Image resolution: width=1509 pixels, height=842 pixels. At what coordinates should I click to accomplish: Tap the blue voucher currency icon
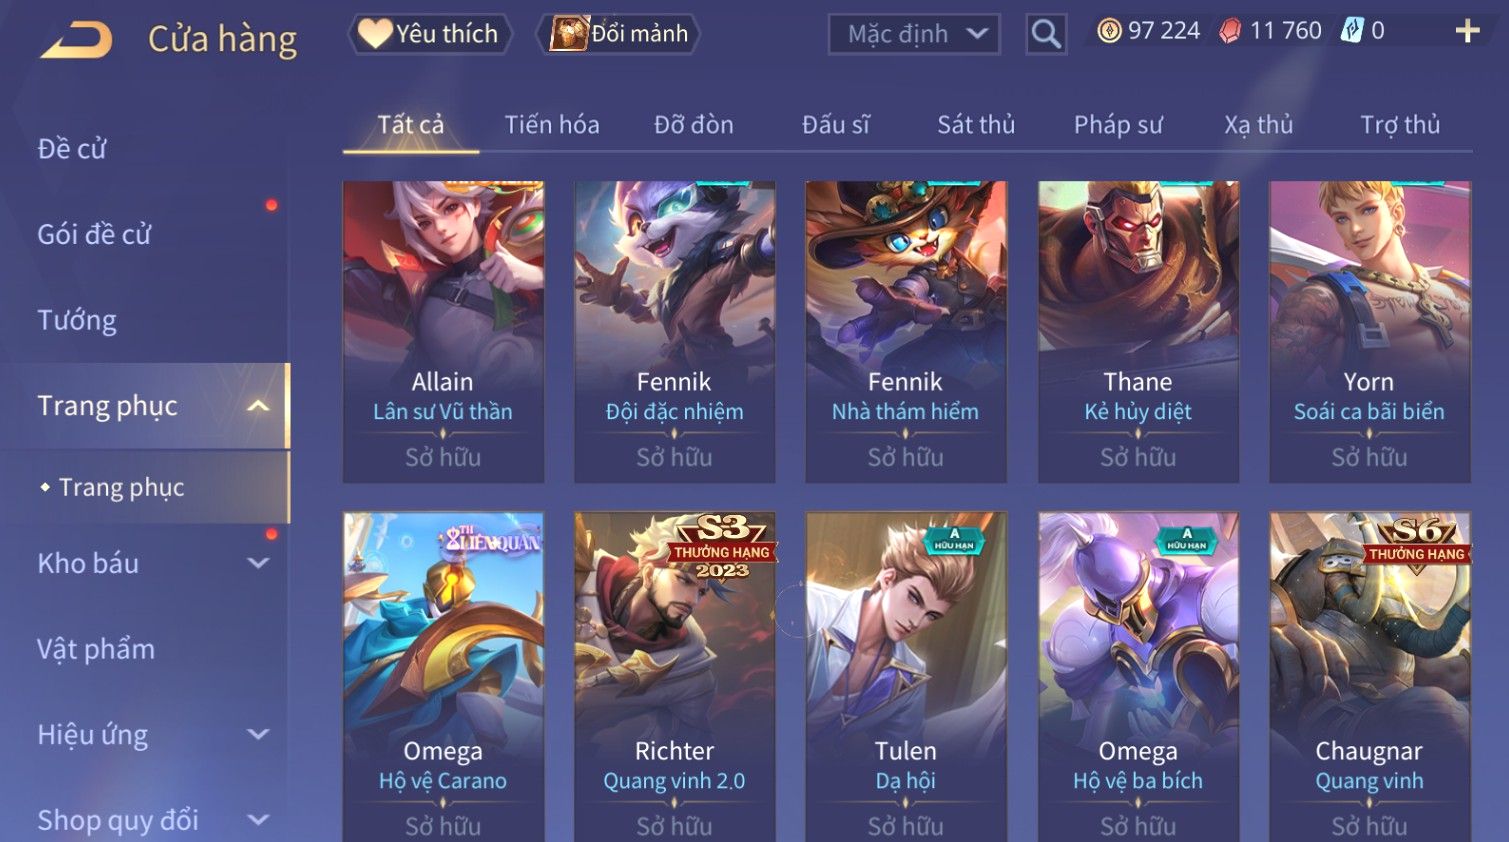(1351, 30)
